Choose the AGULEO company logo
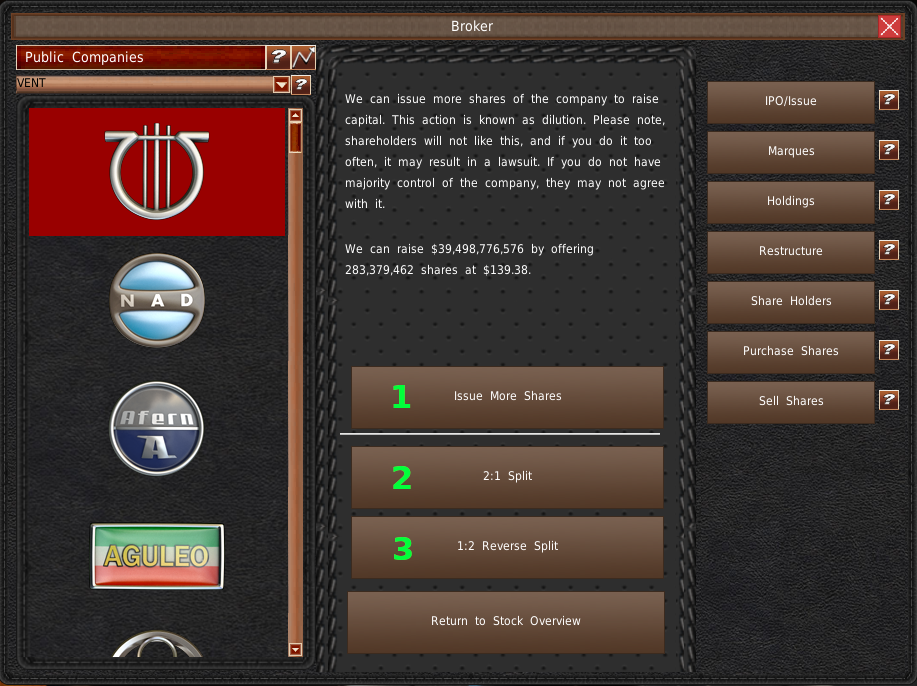917x686 pixels. point(157,556)
